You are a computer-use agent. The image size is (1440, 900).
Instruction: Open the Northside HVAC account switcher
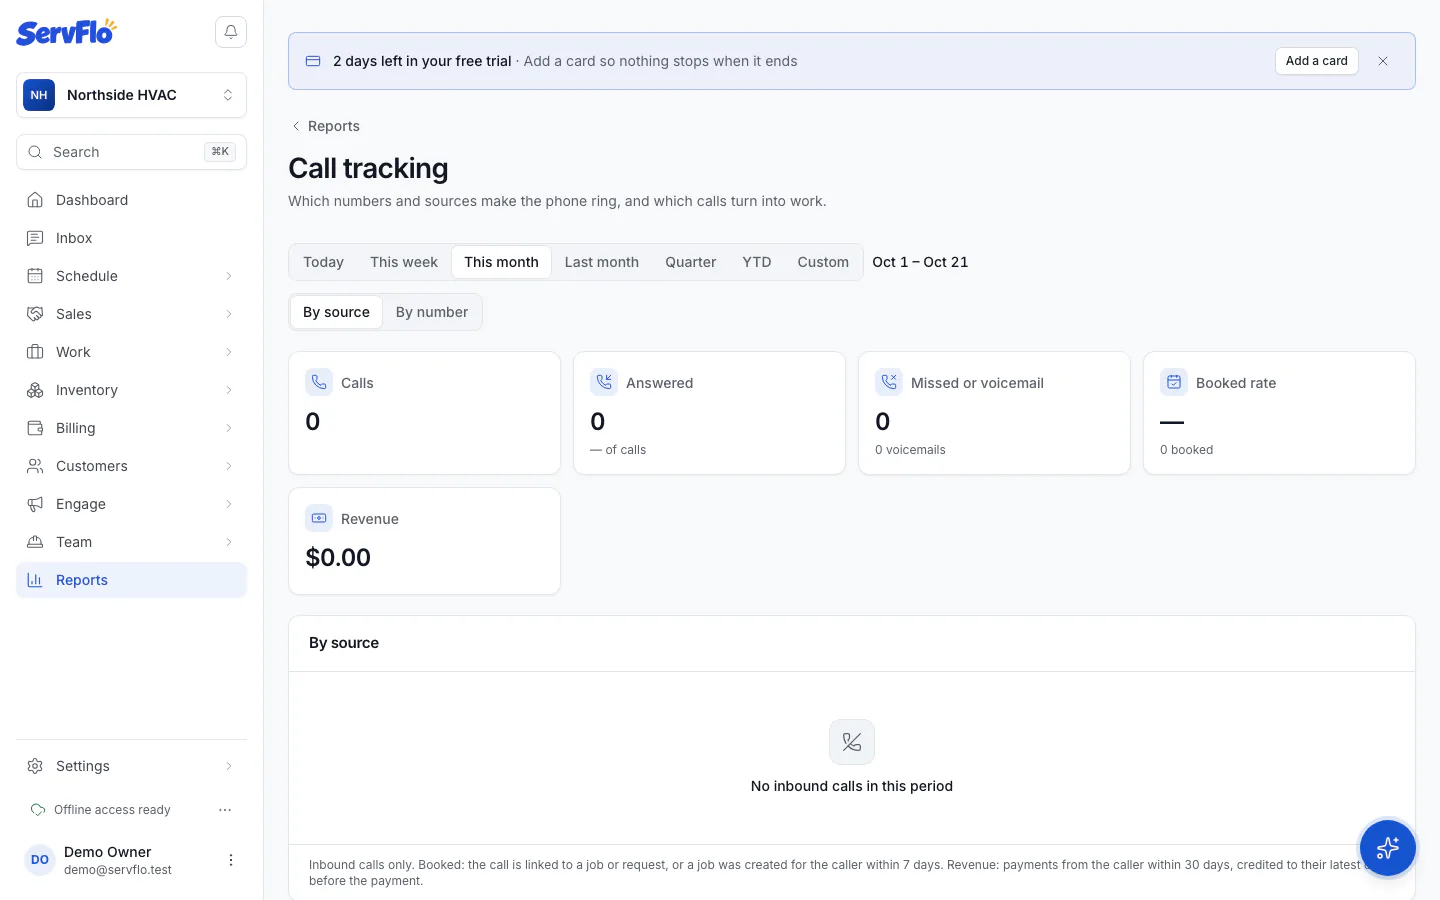click(x=131, y=95)
